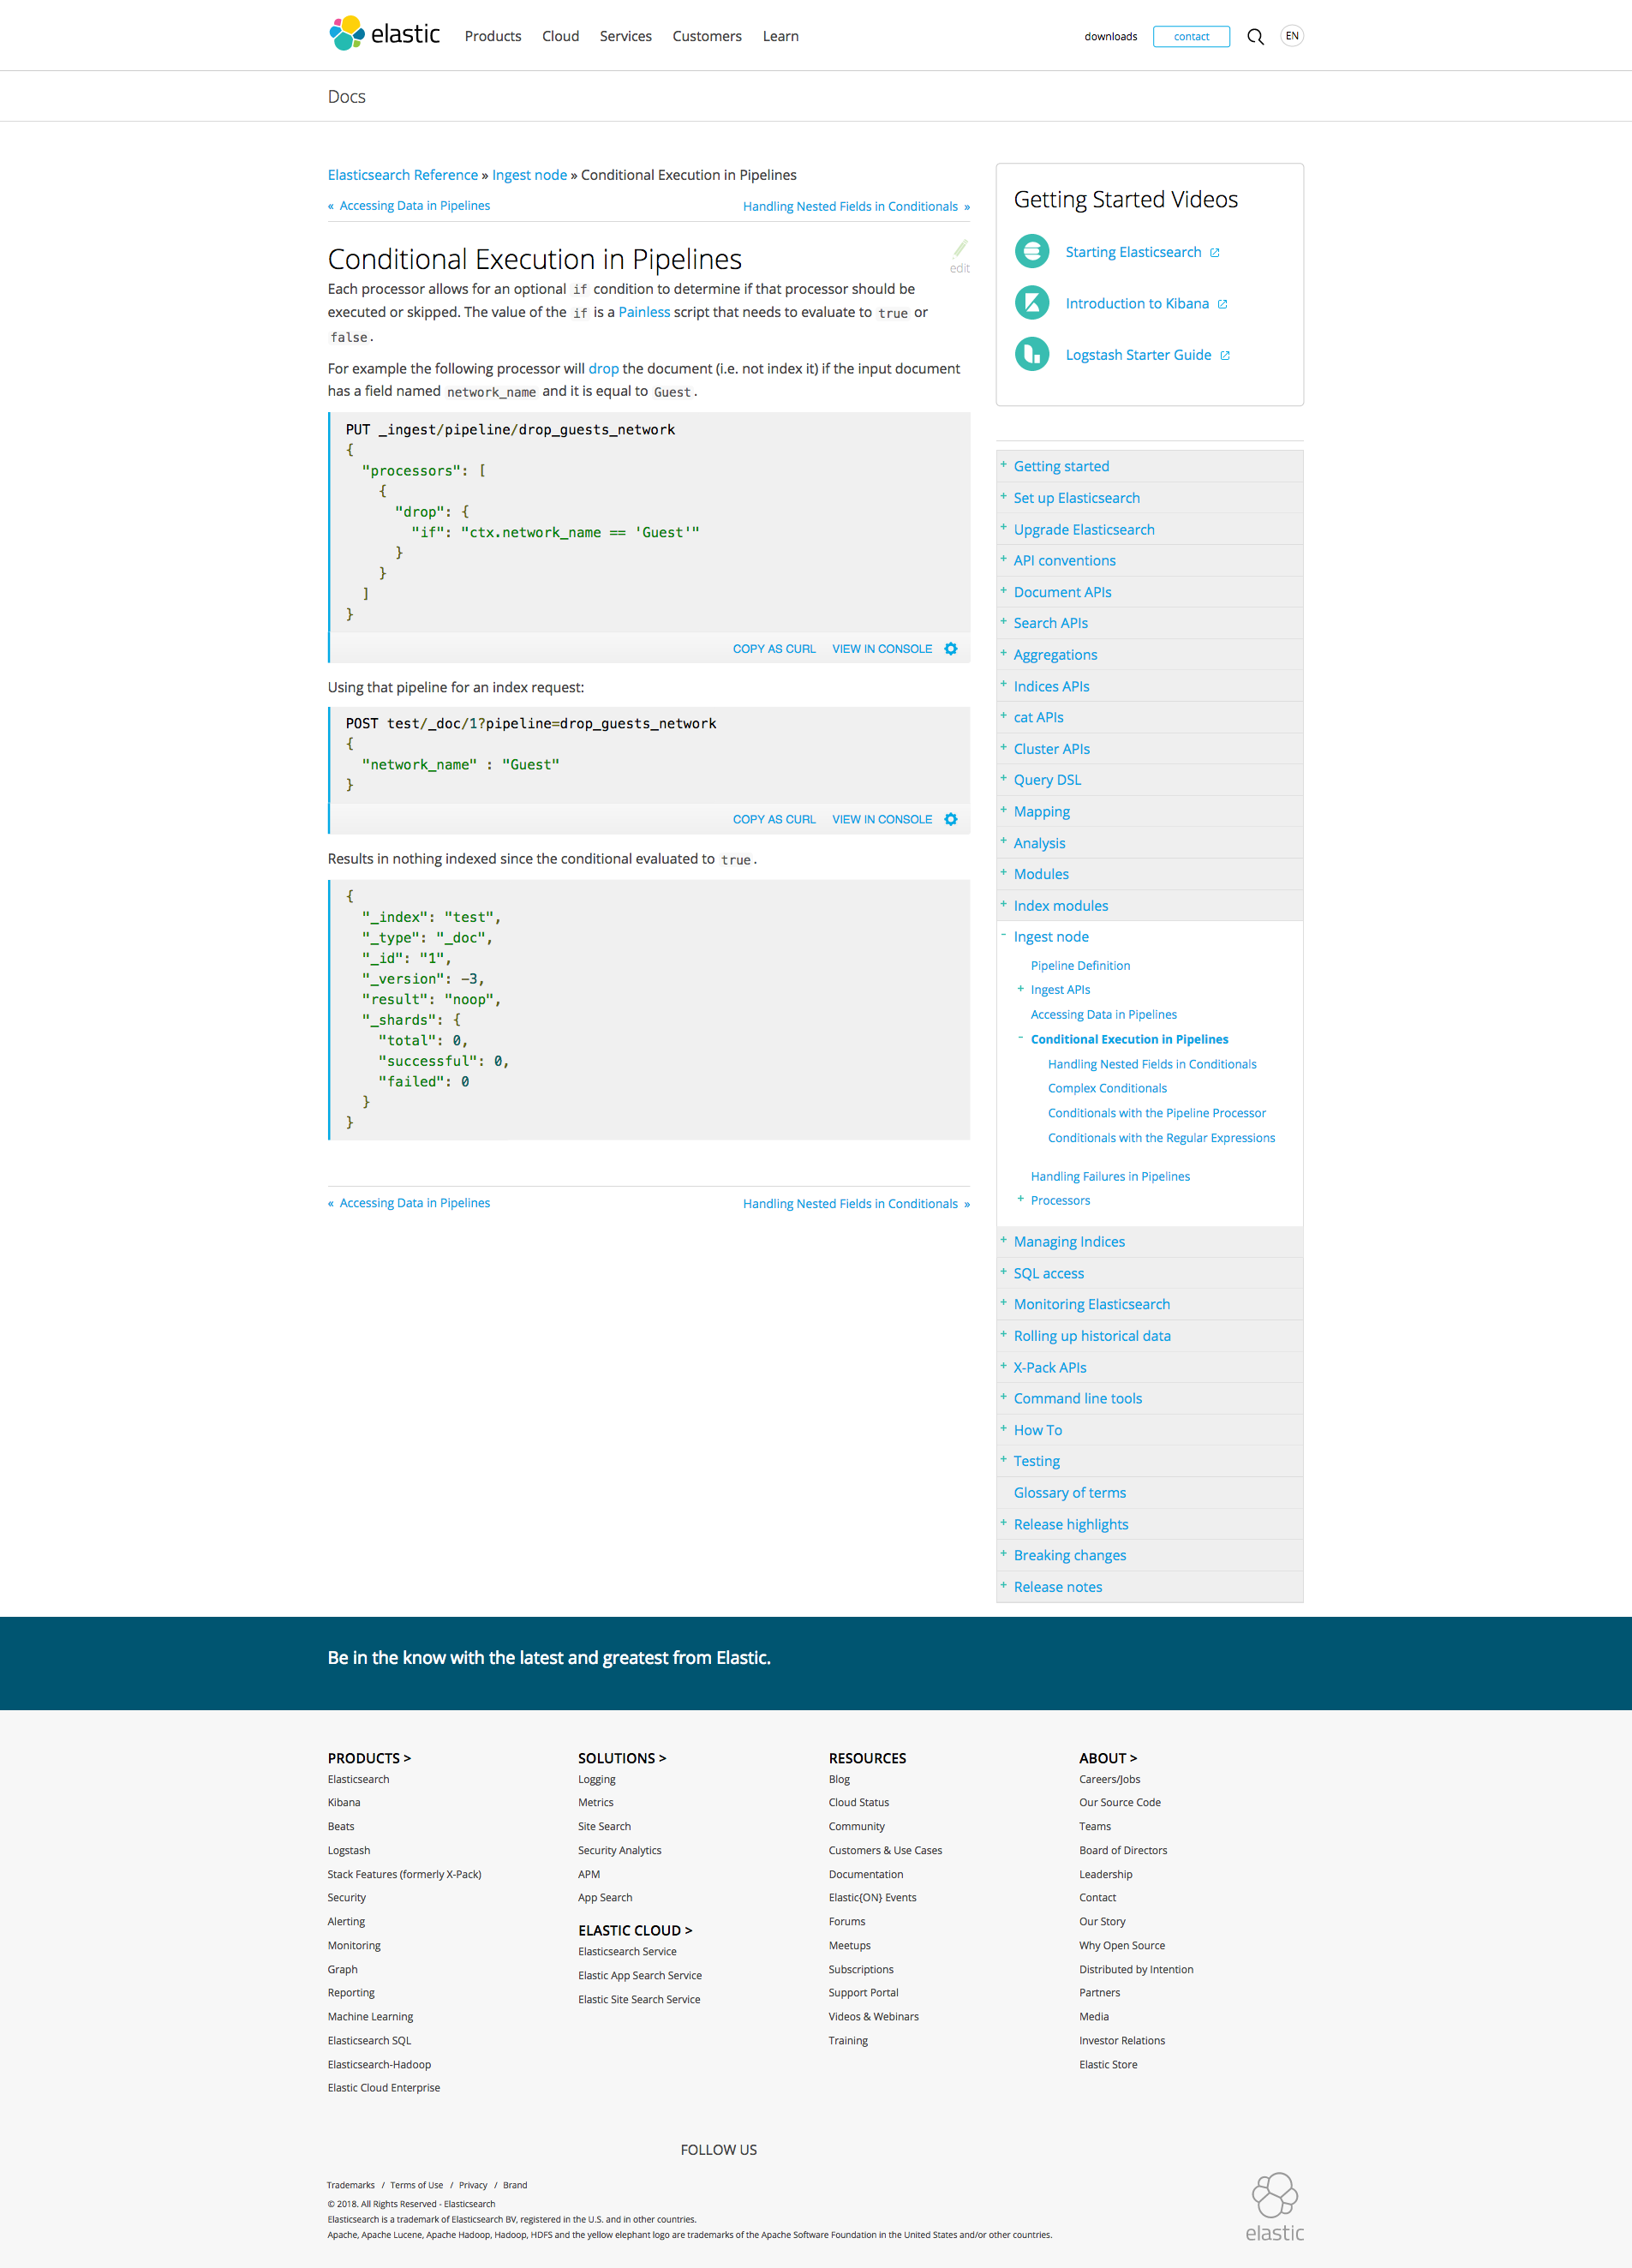Open external link icon beside Introduction to Kibana
This screenshot has height=2268, width=1632.
(x=1222, y=304)
